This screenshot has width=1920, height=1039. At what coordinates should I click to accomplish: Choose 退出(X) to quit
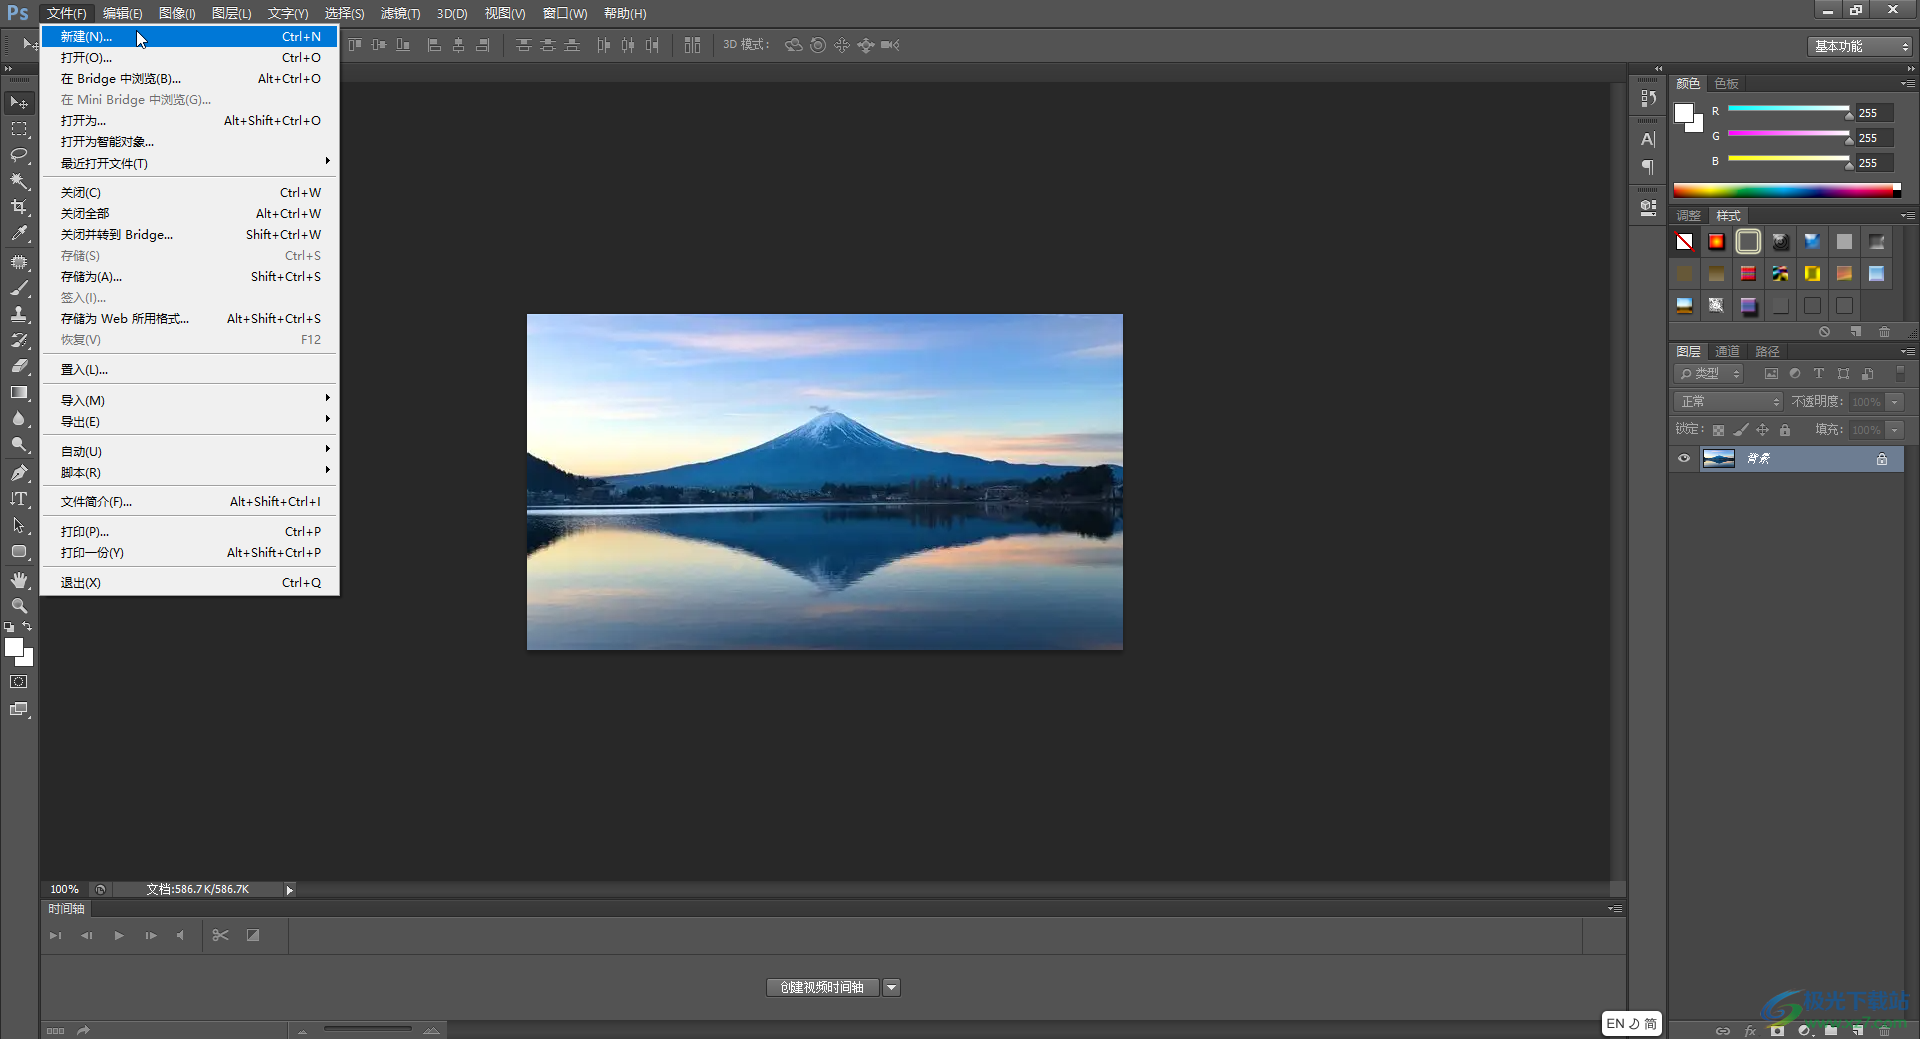(x=190, y=582)
